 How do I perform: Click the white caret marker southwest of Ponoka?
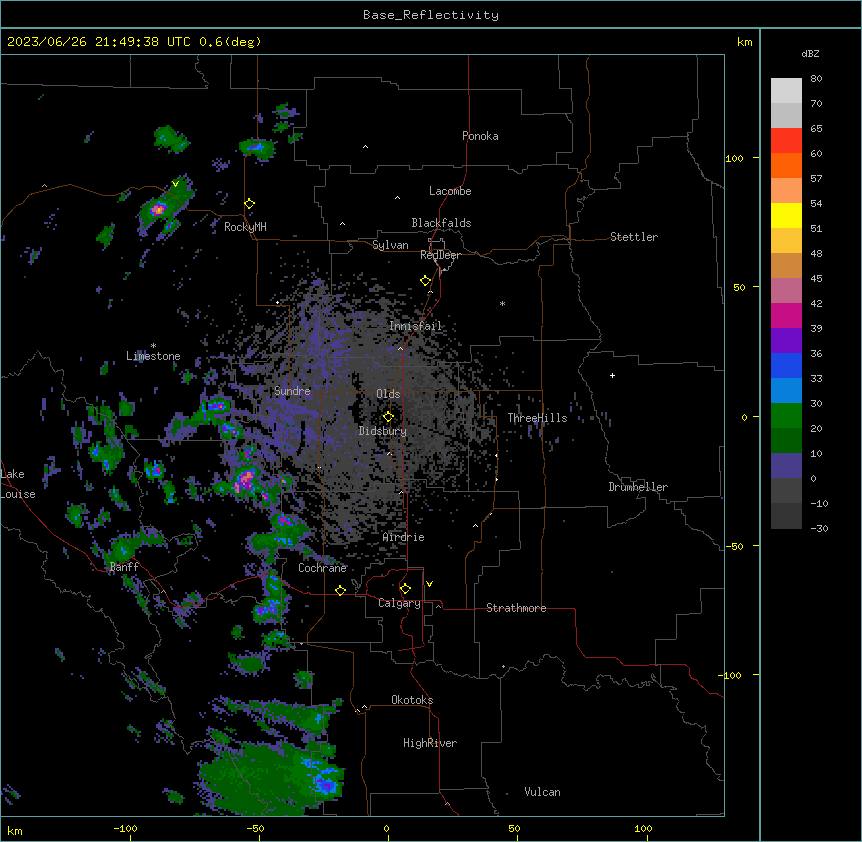tap(366, 147)
